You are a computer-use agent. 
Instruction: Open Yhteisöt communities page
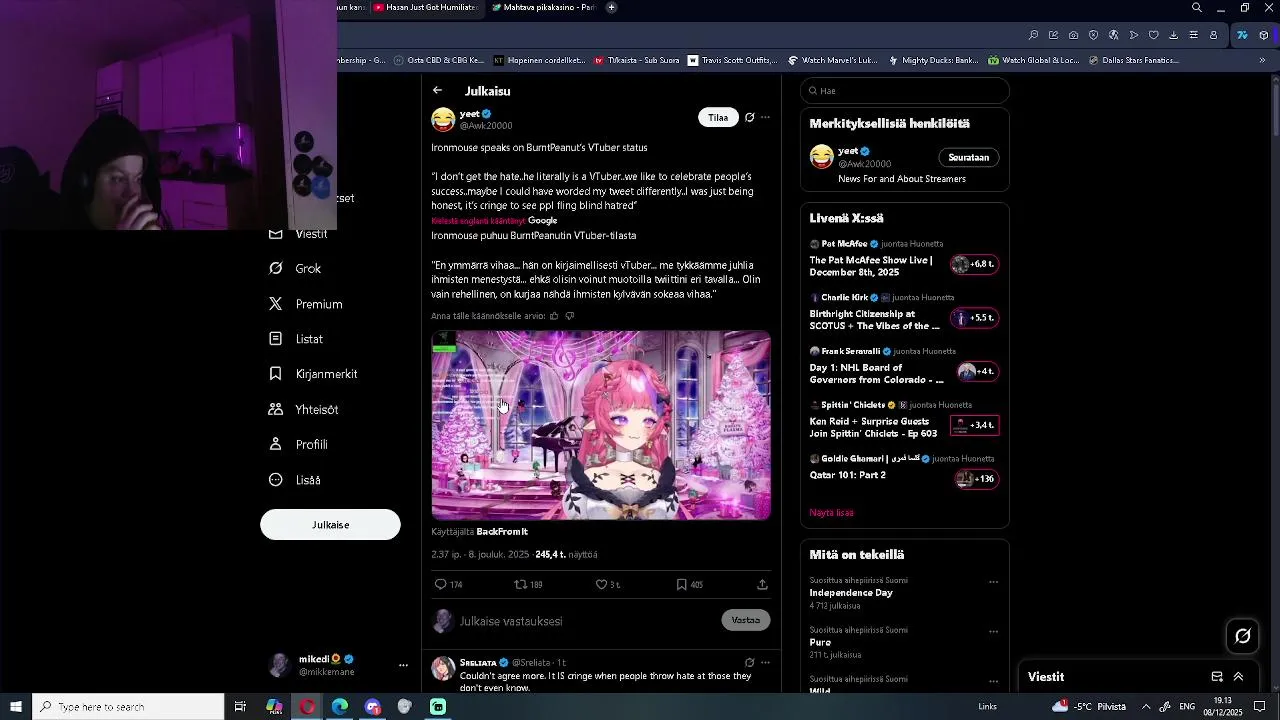pos(303,409)
